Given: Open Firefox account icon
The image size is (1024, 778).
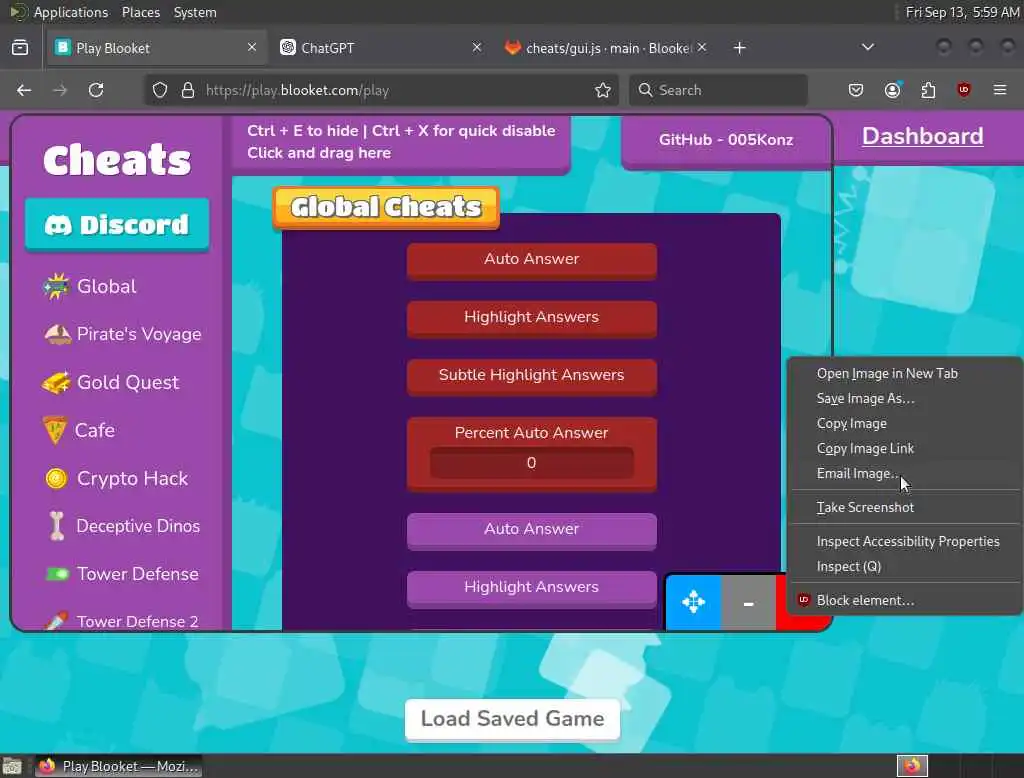Looking at the screenshot, I should pos(892,90).
